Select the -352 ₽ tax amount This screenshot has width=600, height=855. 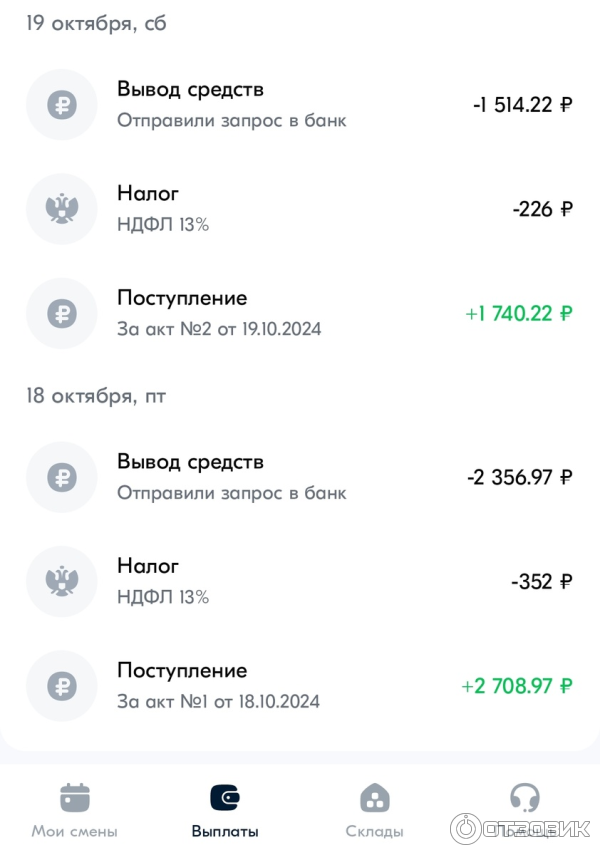click(x=541, y=581)
